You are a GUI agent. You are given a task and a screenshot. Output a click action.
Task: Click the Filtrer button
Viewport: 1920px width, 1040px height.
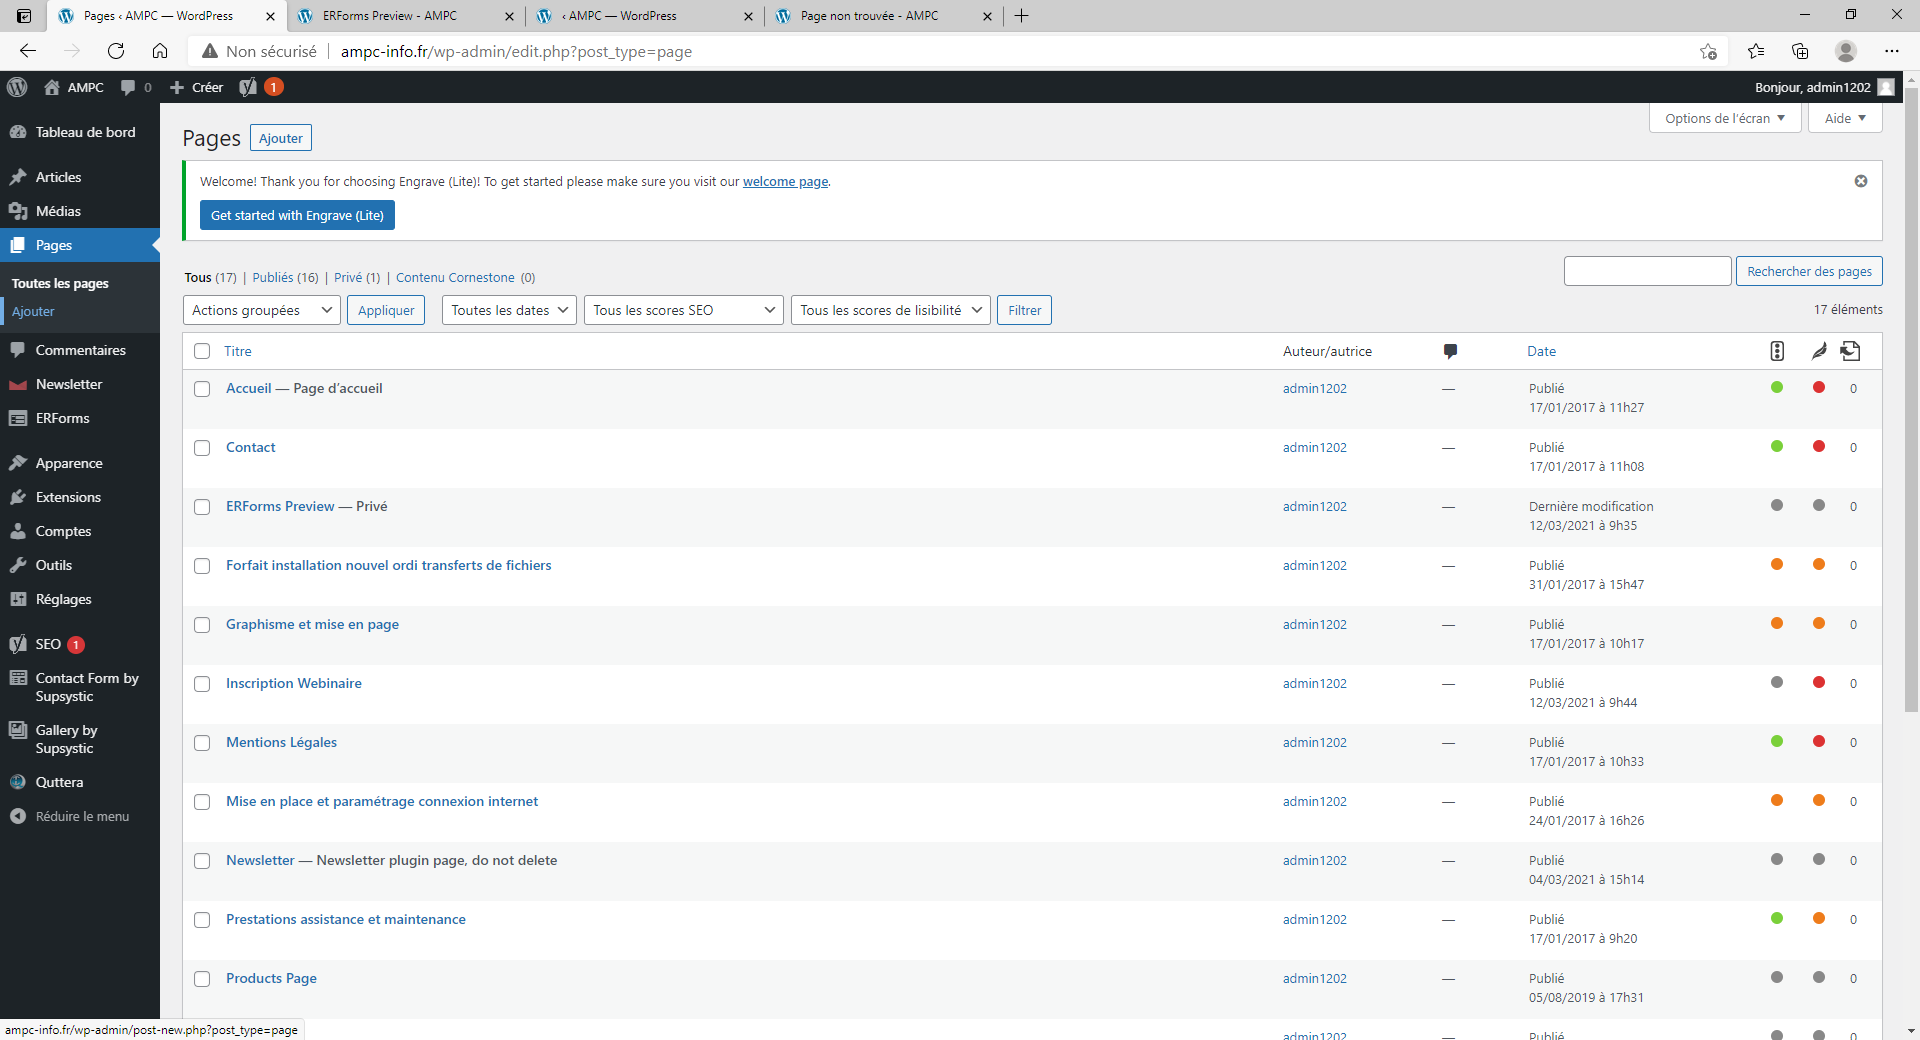pyautogui.click(x=1024, y=310)
